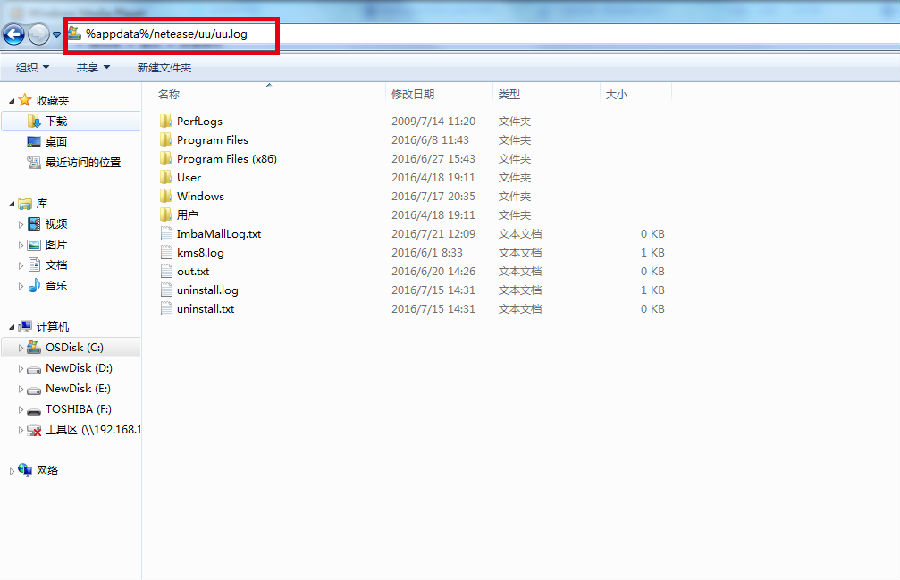Click the 新建文件夹 button
The height and width of the screenshot is (580, 900).
click(x=164, y=67)
